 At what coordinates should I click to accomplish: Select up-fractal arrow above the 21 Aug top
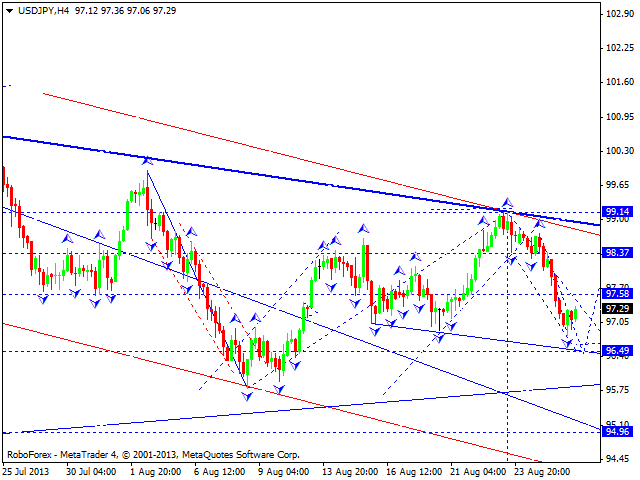507,202
